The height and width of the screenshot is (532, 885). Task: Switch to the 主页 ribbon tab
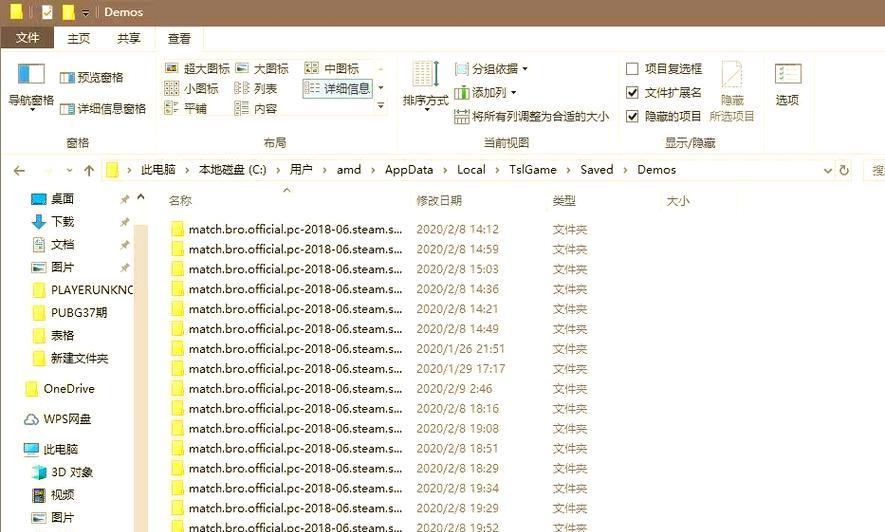tap(78, 38)
